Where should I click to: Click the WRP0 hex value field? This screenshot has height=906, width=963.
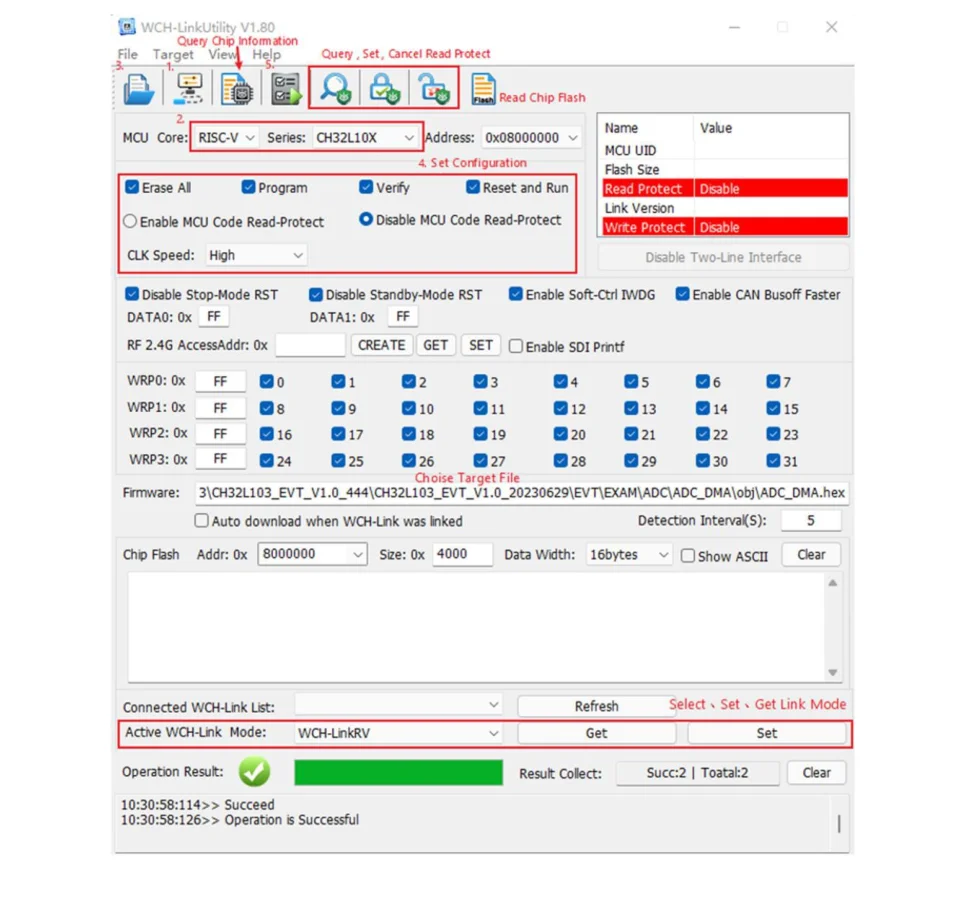[220, 381]
